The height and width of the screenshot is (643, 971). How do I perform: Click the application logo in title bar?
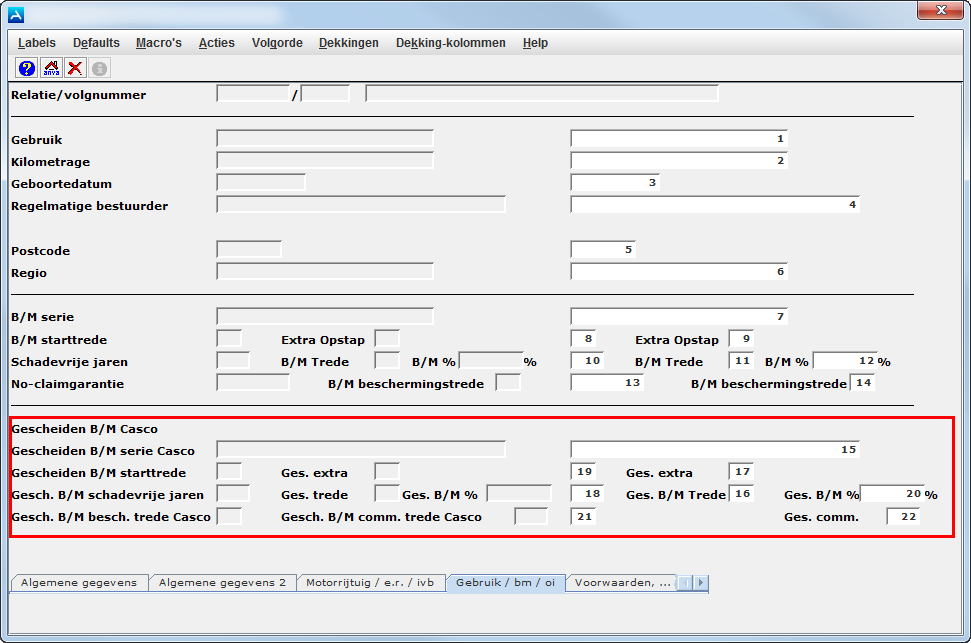[x=16, y=15]
